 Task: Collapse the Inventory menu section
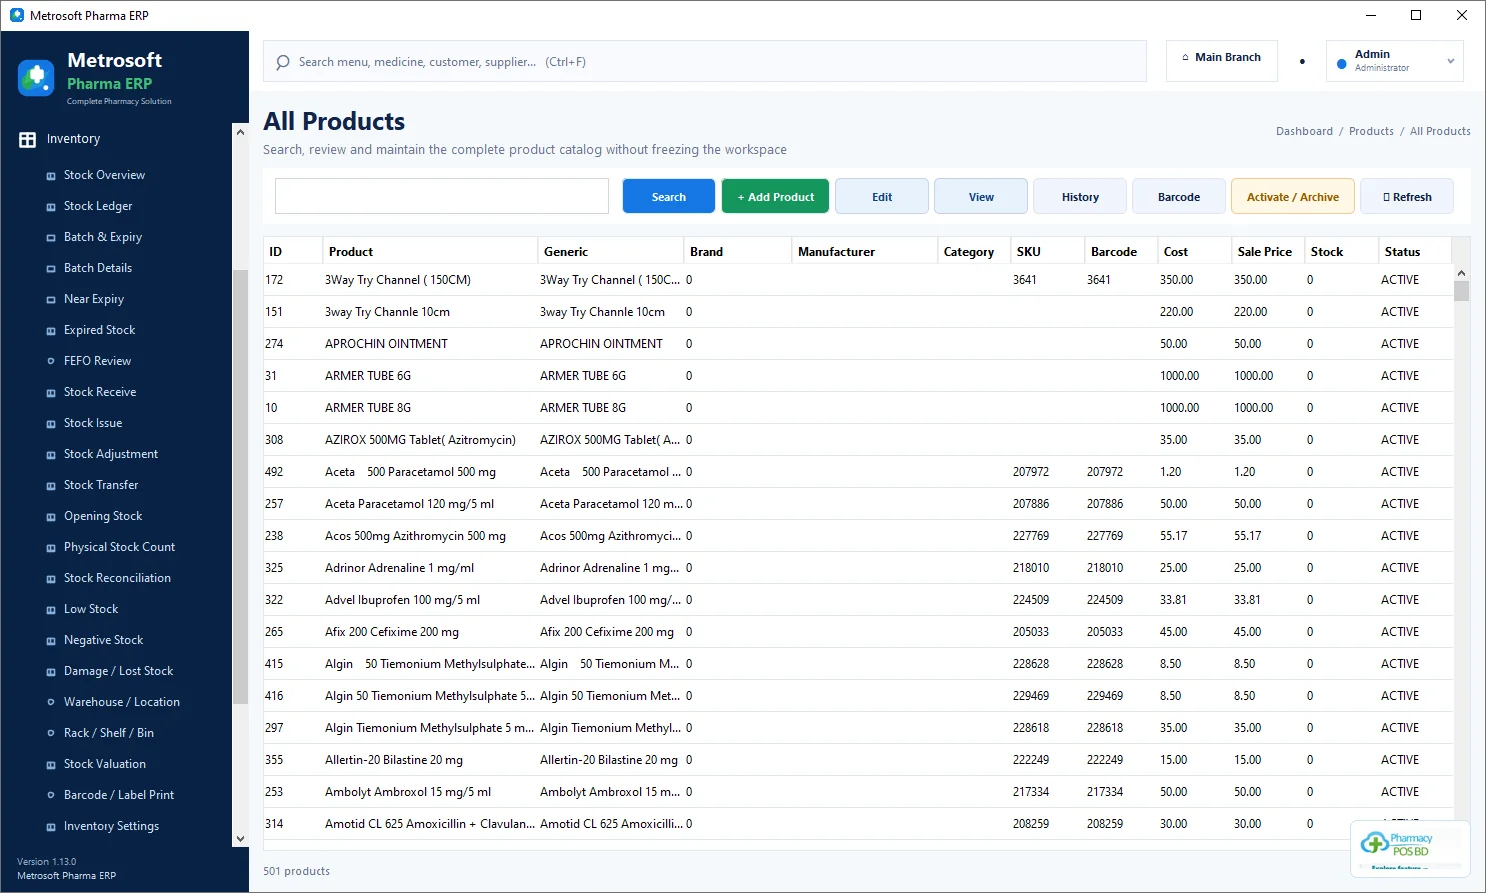pyautogui.click(x=73, y=139)
